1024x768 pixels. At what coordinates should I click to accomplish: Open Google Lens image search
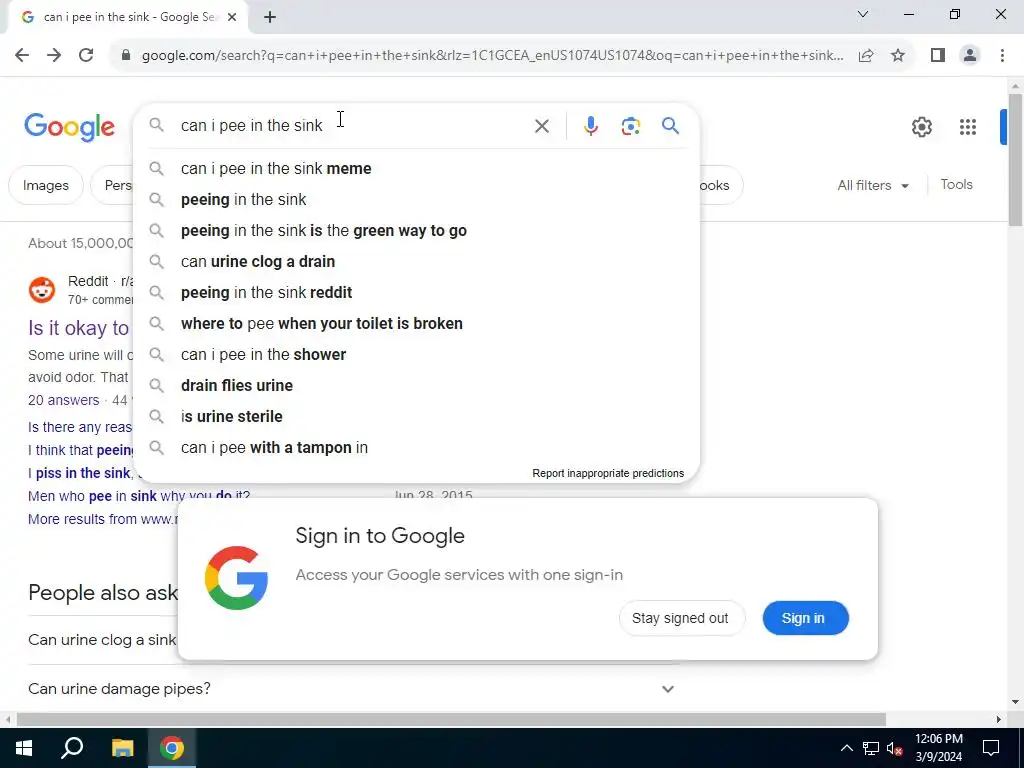tap(630, 125)
